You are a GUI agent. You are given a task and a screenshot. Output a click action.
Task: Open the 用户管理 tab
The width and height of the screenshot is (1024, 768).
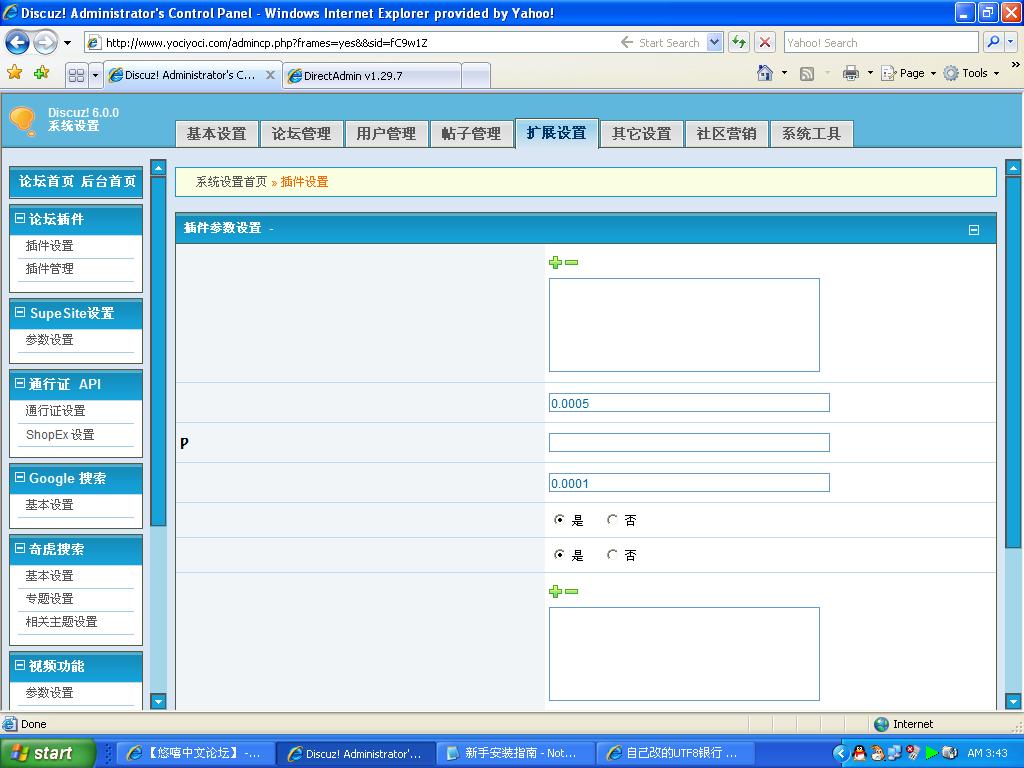[x=387, y=134]
